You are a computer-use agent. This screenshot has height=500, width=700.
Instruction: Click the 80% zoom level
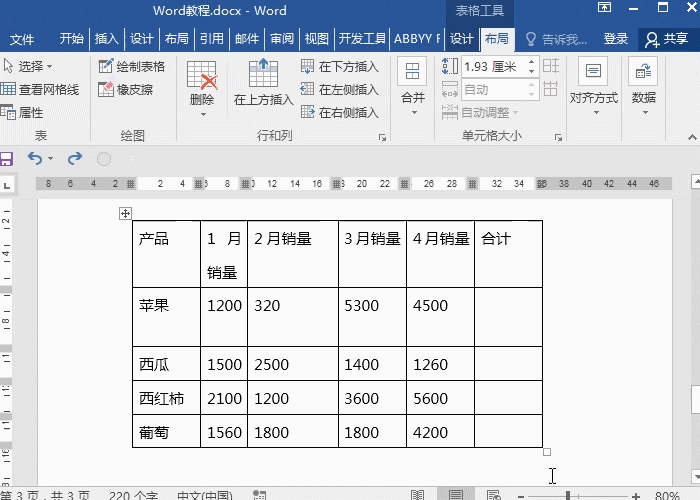tap(667, 495)
